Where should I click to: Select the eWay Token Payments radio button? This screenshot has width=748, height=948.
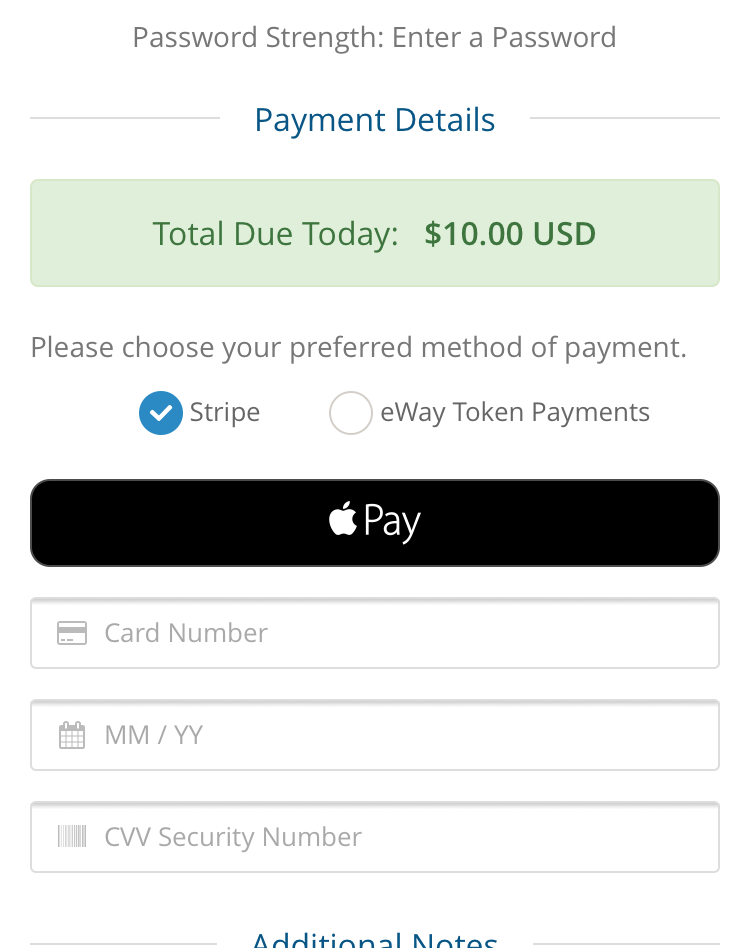(351, 413)
